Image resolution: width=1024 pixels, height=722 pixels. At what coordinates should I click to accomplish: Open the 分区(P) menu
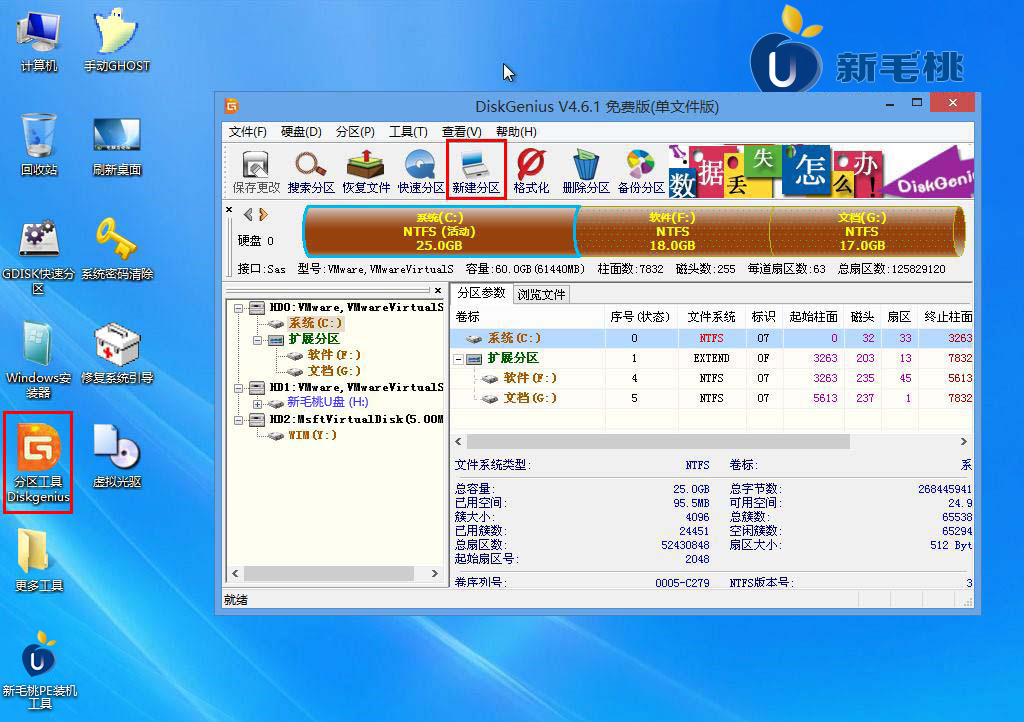click(355, 132)
